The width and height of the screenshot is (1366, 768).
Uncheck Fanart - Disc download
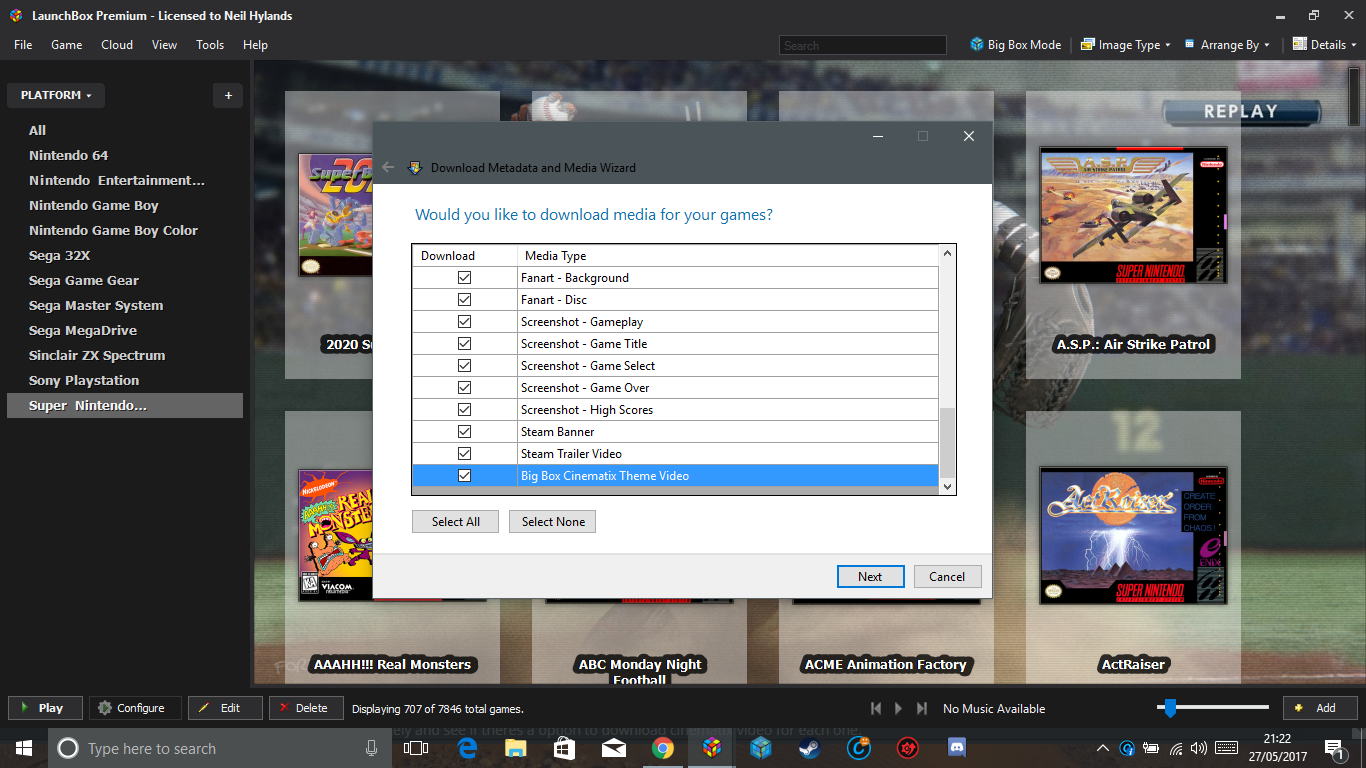pos(464,300)
